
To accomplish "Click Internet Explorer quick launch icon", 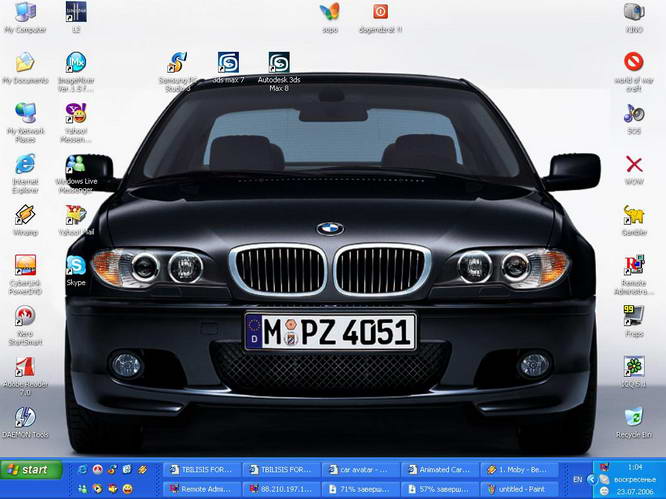I will coord(82,469).
